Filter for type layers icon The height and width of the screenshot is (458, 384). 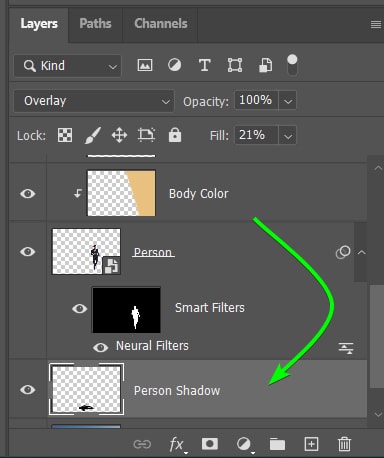tap(204, 65)
